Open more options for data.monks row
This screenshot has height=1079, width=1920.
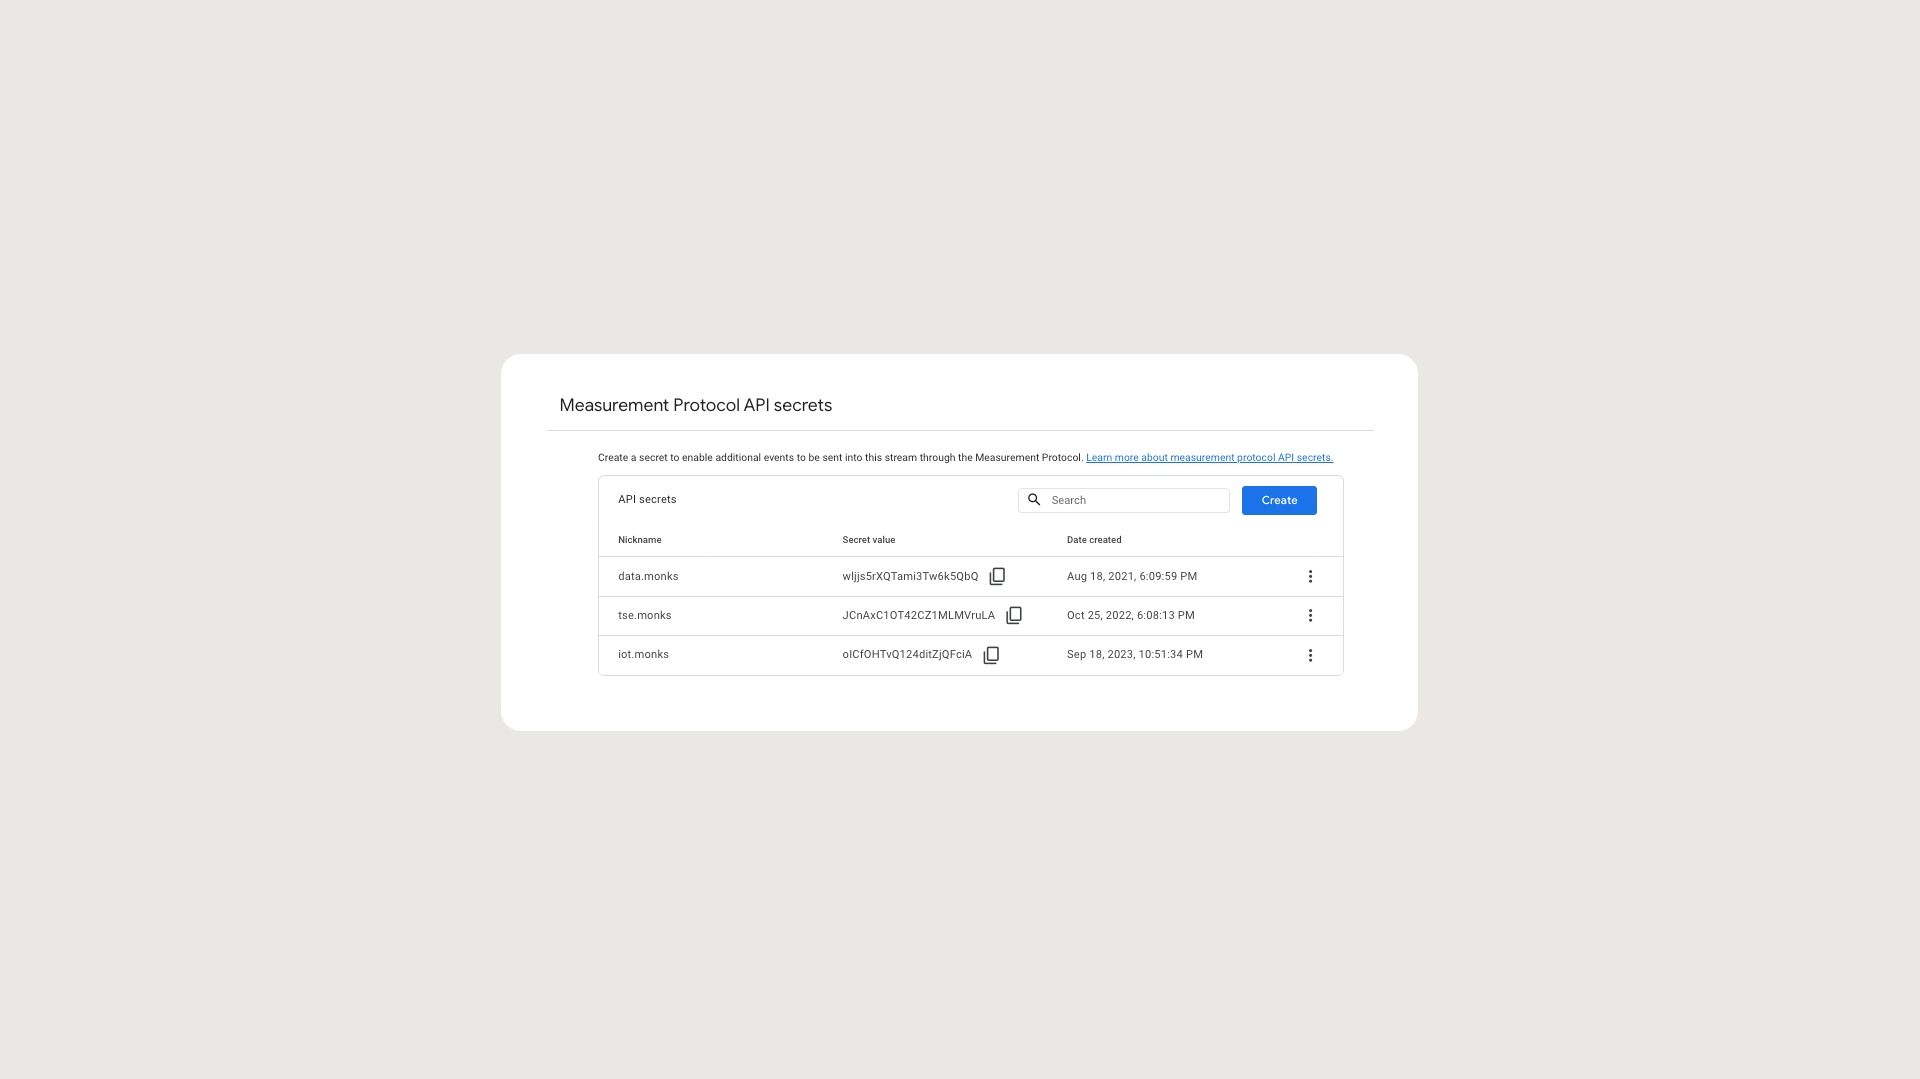1310,577
